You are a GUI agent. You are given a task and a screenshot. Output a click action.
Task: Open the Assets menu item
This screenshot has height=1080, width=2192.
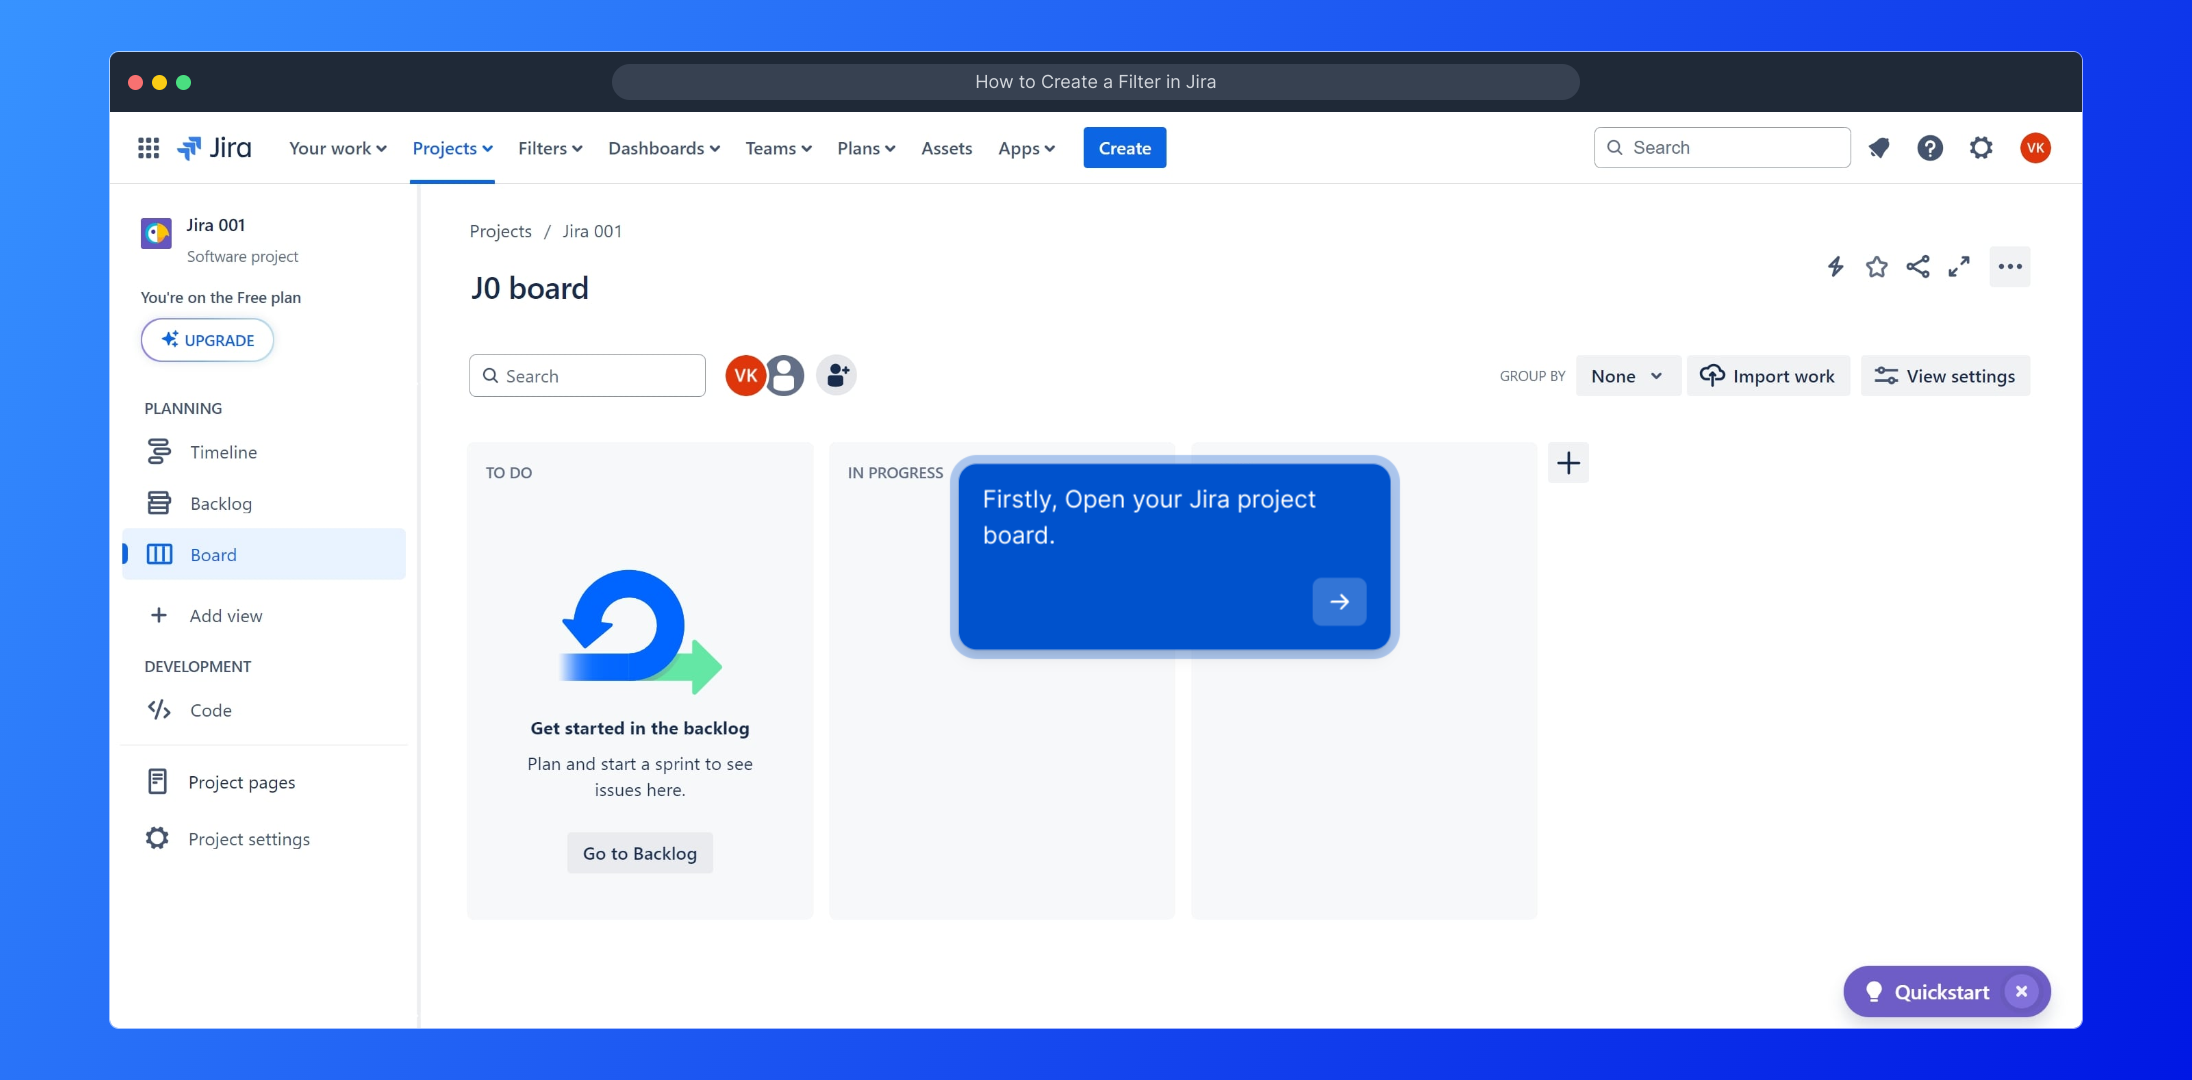pos(946,148)
